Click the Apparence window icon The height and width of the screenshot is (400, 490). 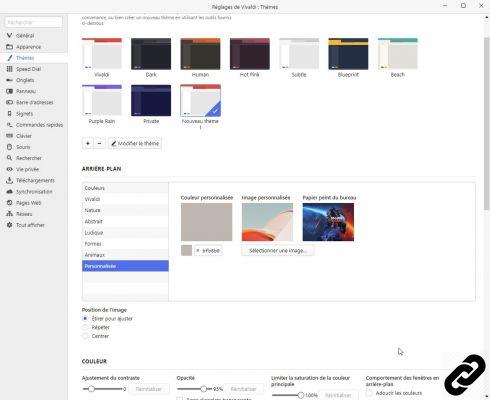9,47
